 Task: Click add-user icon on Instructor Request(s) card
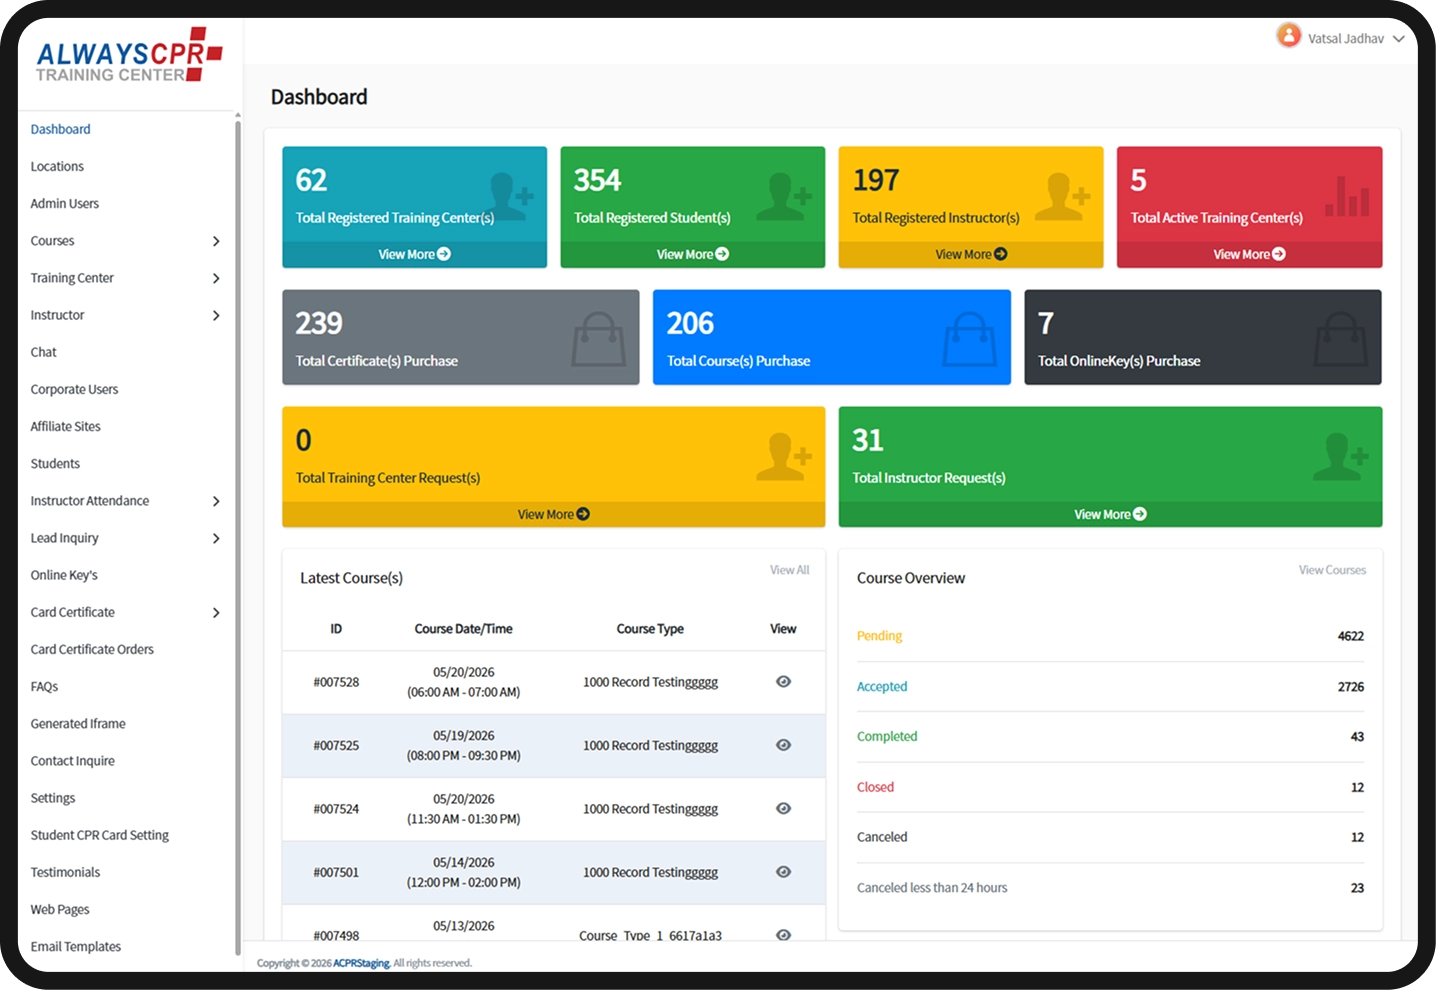click(x=1340, y=456)
